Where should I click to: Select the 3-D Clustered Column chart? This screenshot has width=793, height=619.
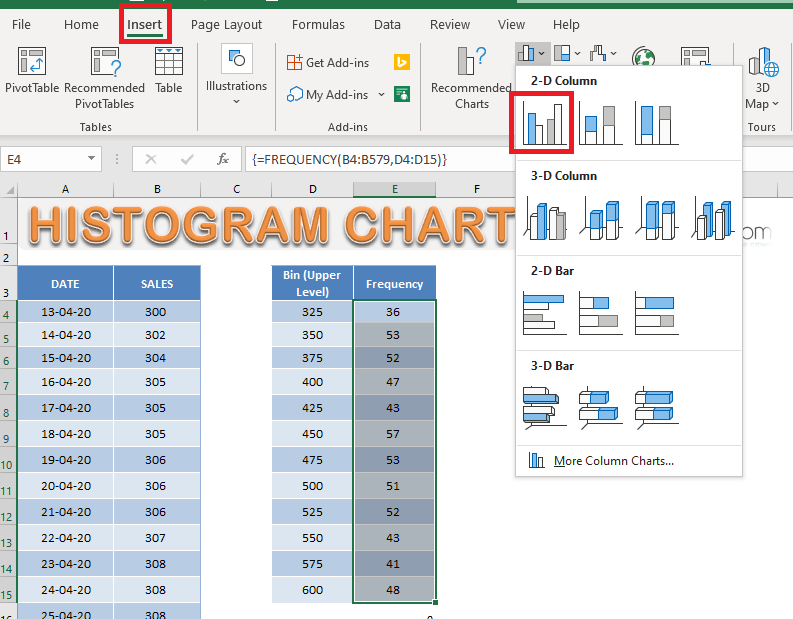[x=545, y=218]
